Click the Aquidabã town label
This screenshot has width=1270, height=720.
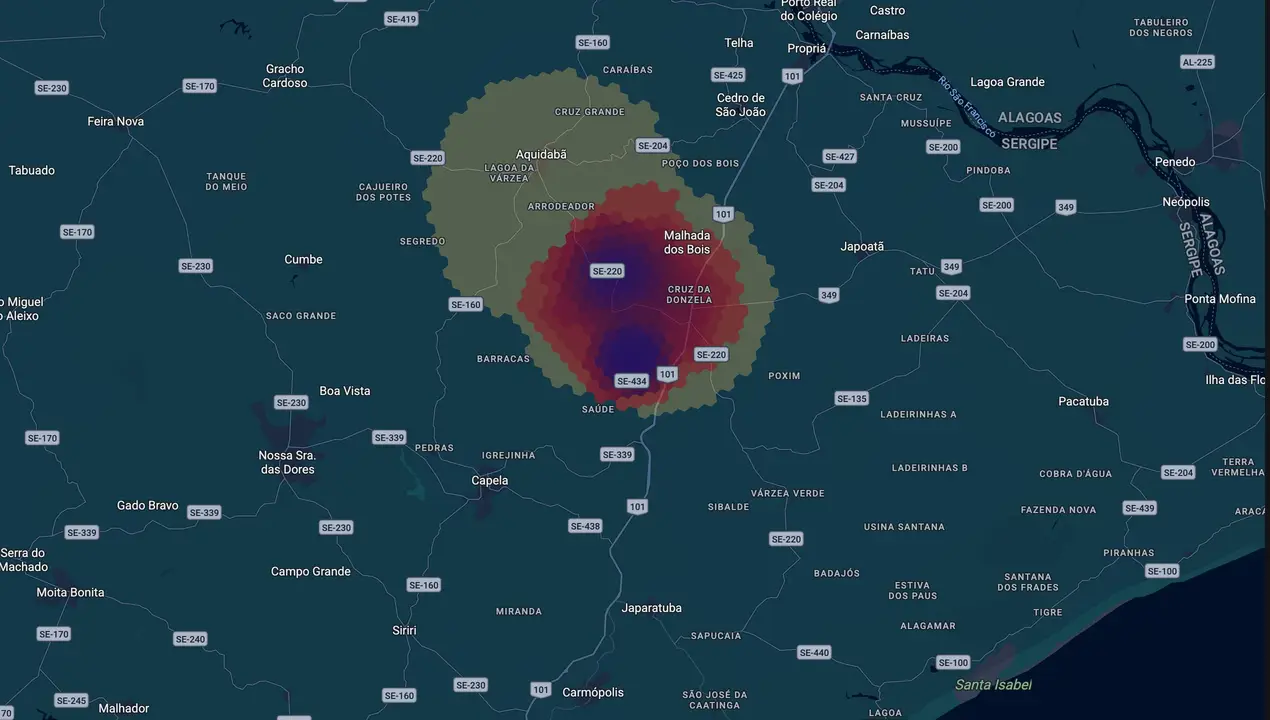[x=541, y=154]
